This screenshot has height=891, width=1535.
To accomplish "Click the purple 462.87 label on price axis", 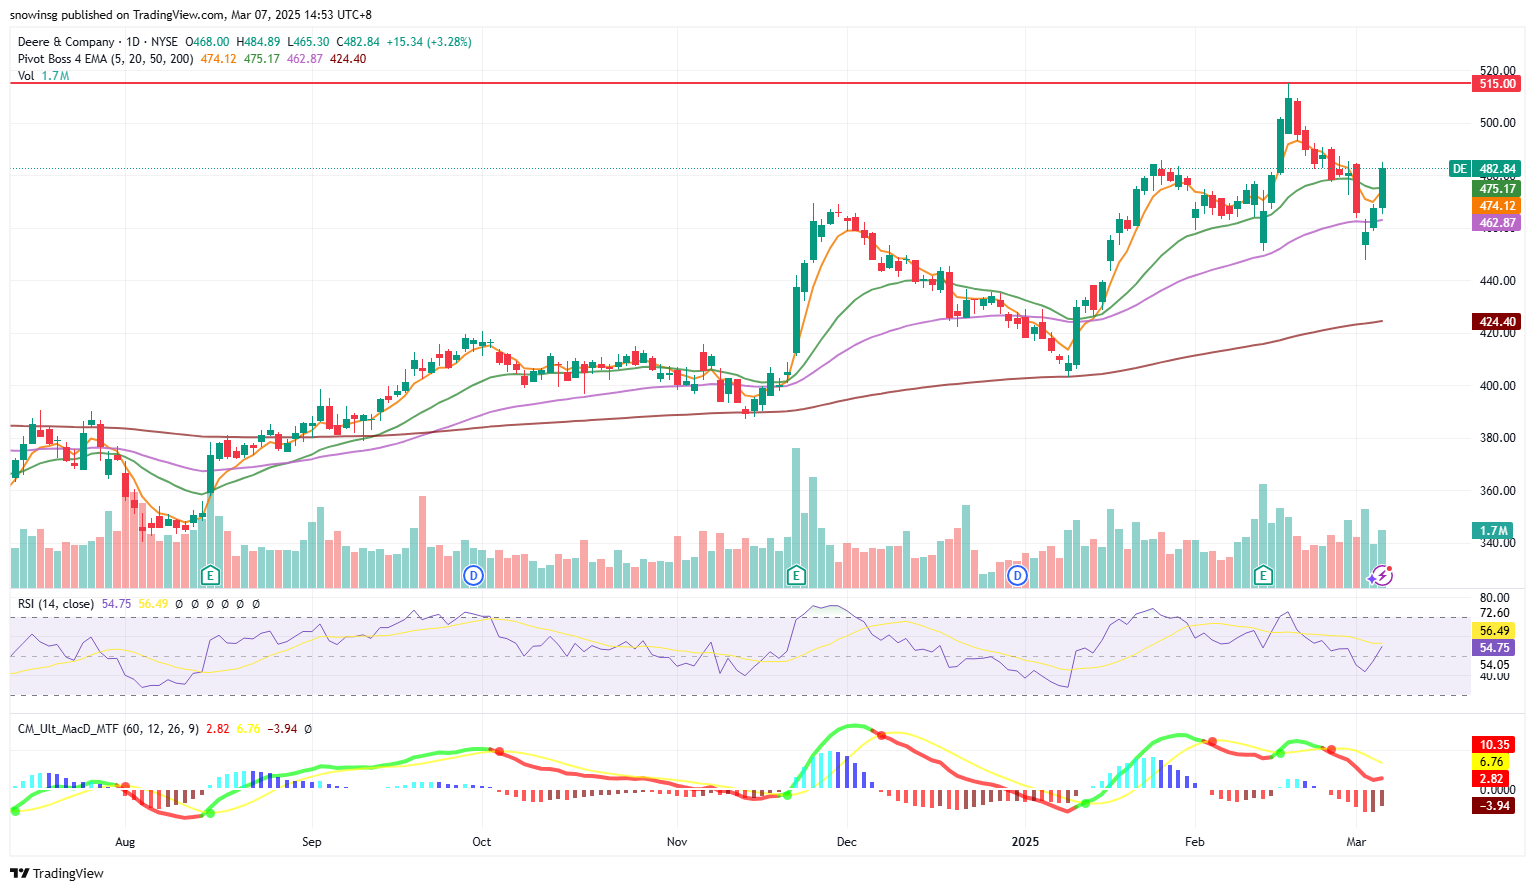I will [x=1497, y=223].
